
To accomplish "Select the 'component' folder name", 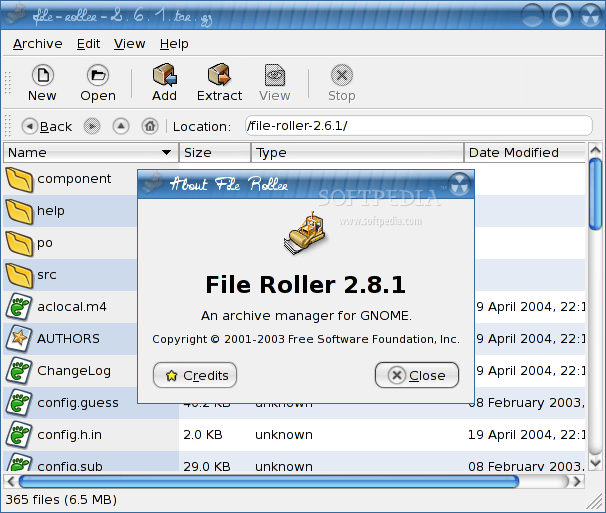I will tap(74, 179).
